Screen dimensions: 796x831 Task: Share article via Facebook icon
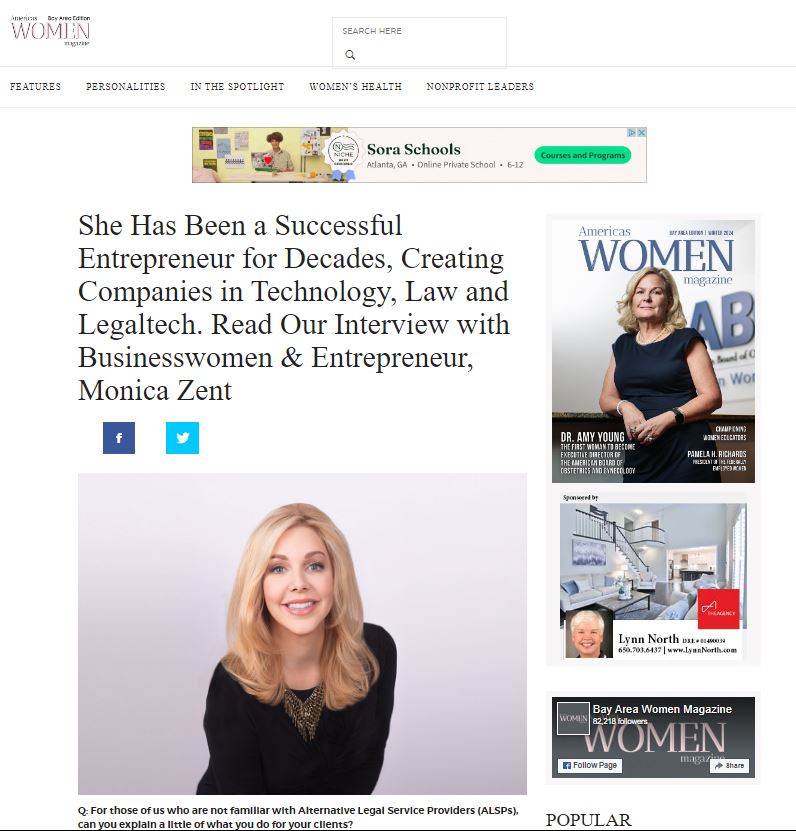[119, 438]
